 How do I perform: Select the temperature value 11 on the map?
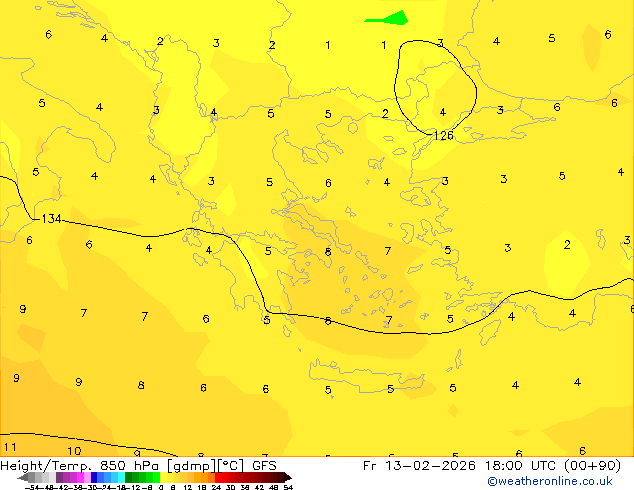click(x=10, y=447)
